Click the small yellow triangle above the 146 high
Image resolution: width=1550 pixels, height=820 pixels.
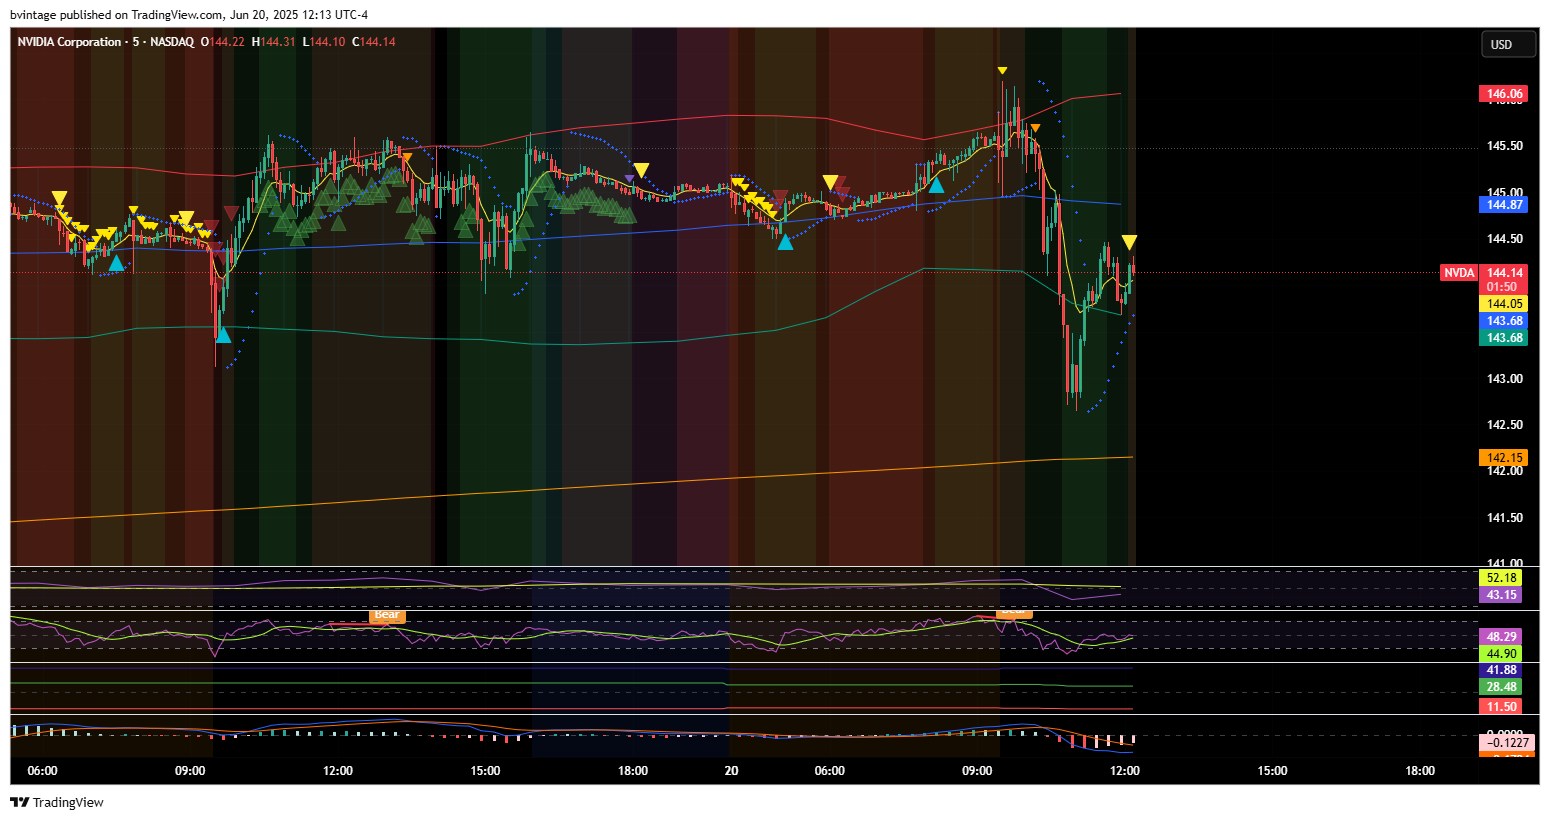click(x=1002, y=70)
